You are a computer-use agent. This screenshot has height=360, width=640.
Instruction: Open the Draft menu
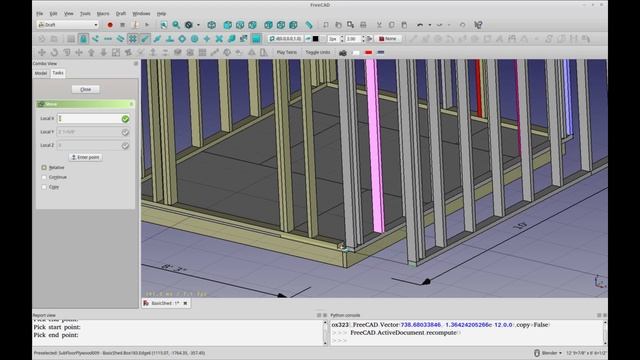coord(121,13)
